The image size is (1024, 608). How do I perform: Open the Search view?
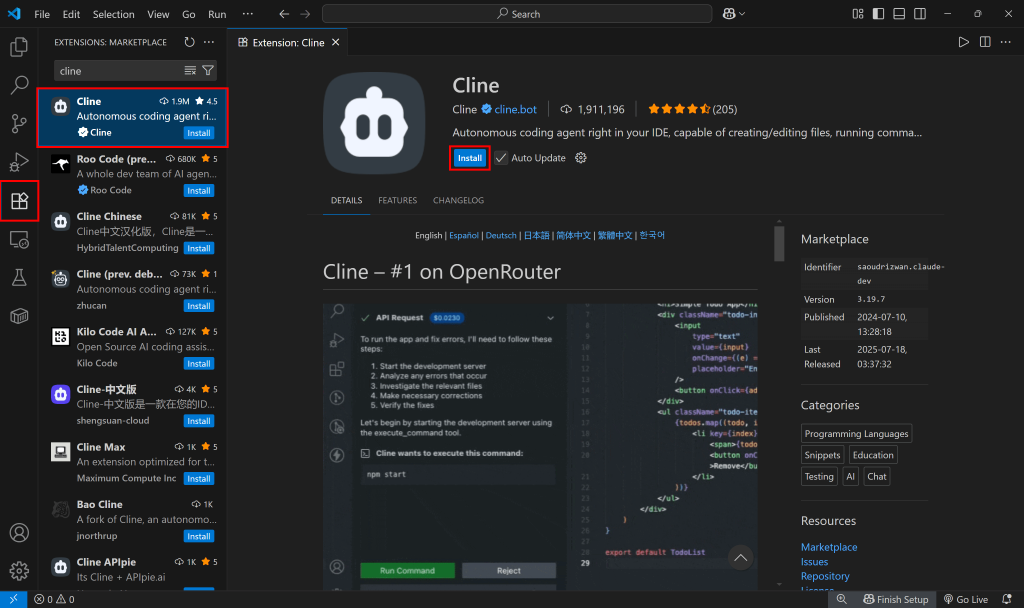pyautogui.click(x=20, y=85)
